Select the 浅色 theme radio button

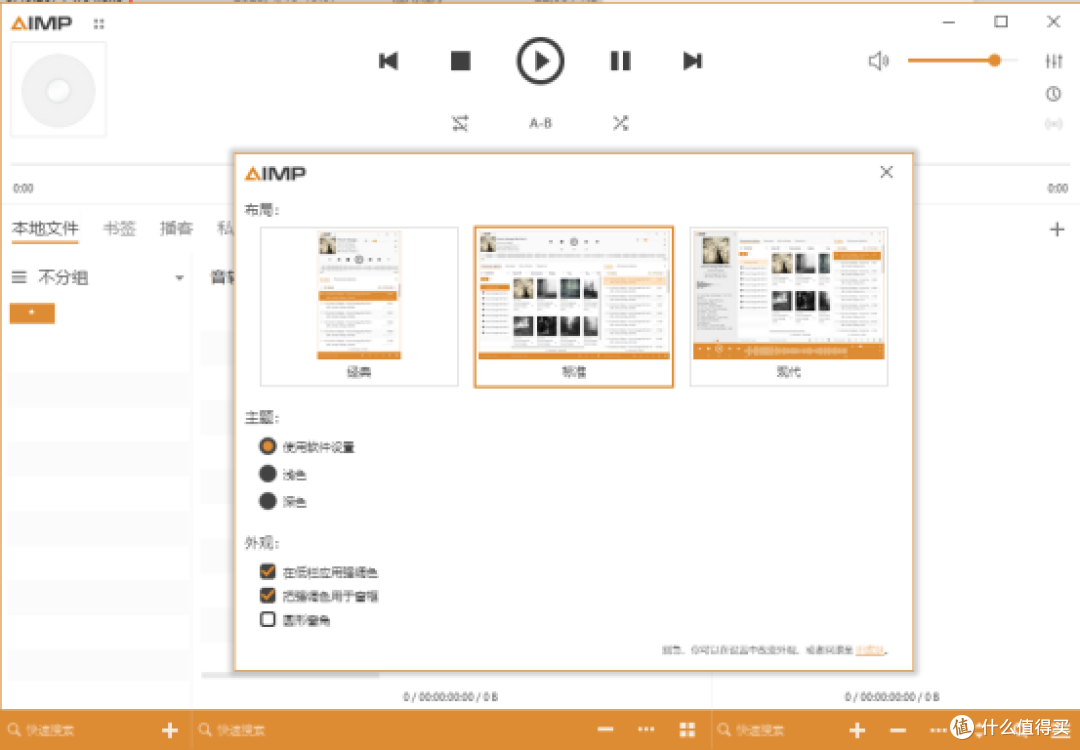267,474
